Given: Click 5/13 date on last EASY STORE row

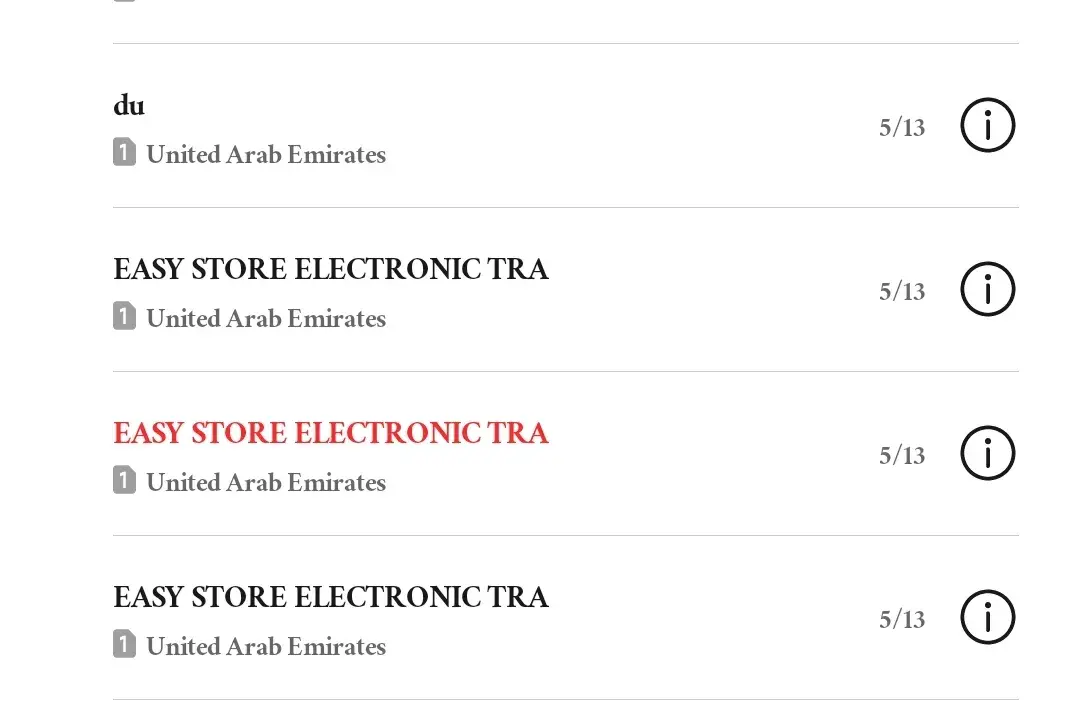Looking at the screenshot, I should 902,620.
